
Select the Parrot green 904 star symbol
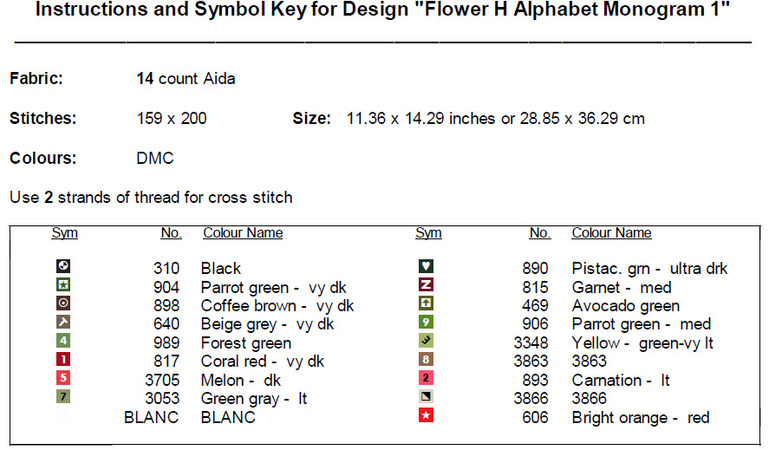coord(64,286)
